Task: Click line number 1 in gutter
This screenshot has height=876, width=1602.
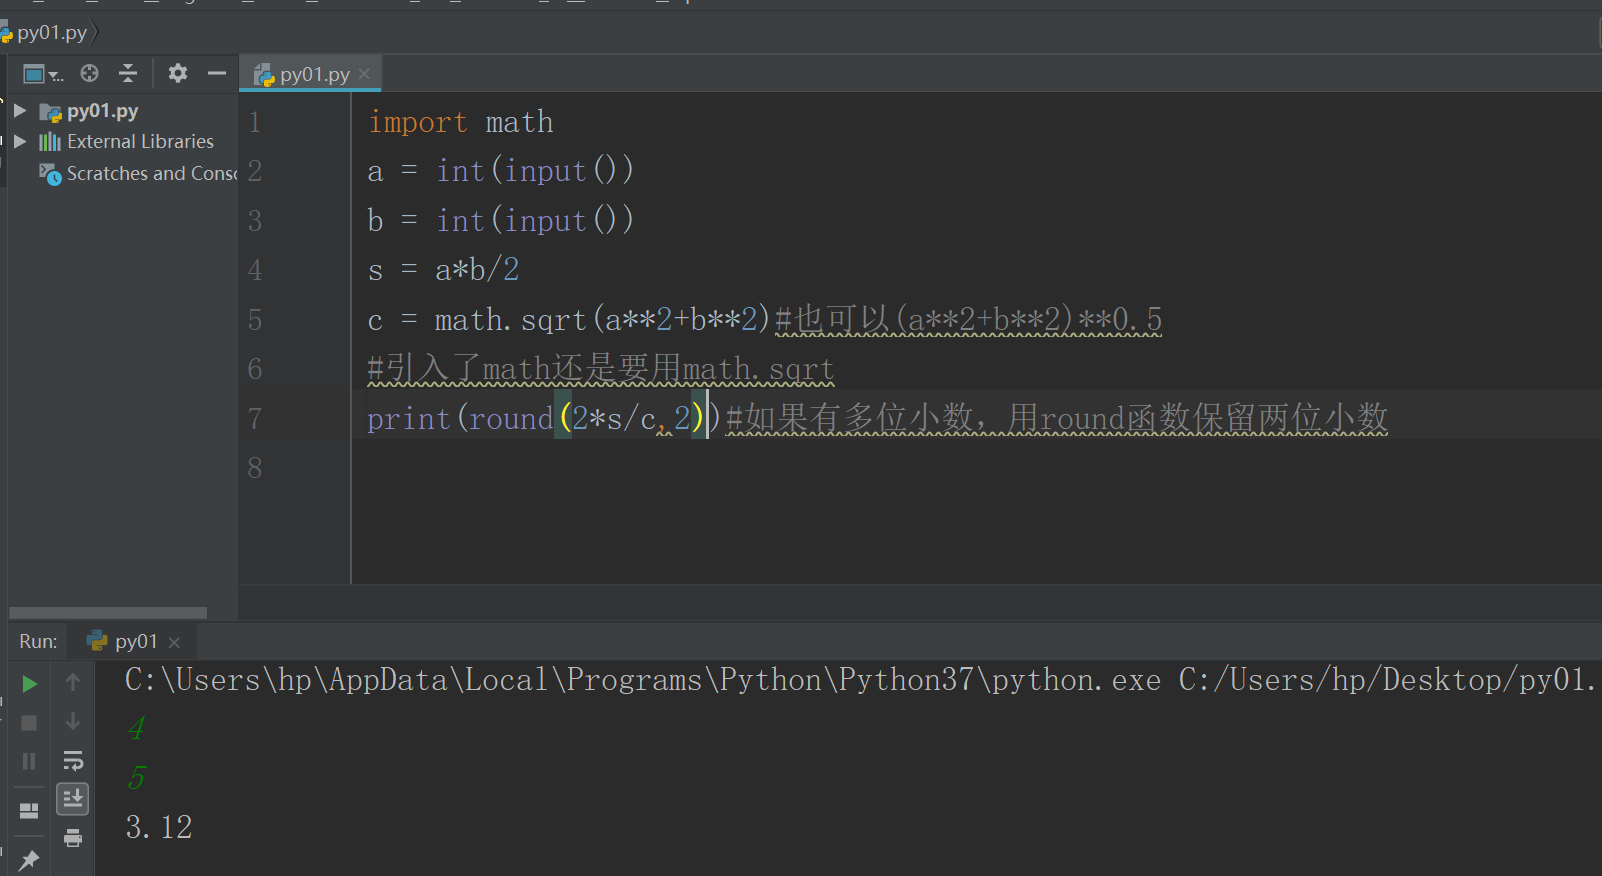Action: [x=255, y=122]
